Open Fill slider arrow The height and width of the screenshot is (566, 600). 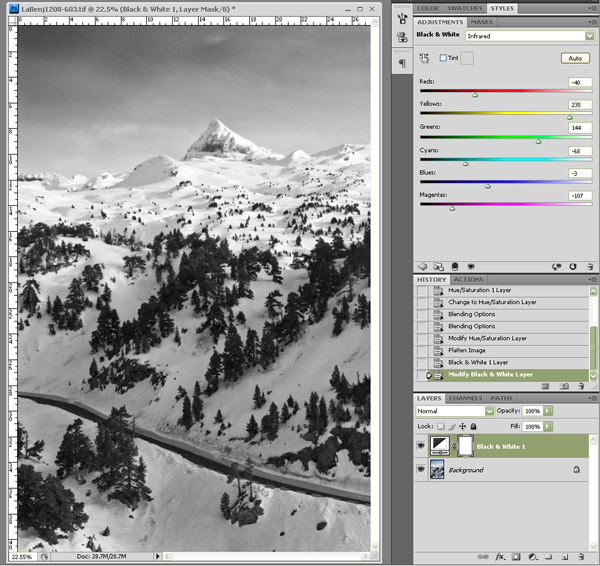tap(548, 426)
